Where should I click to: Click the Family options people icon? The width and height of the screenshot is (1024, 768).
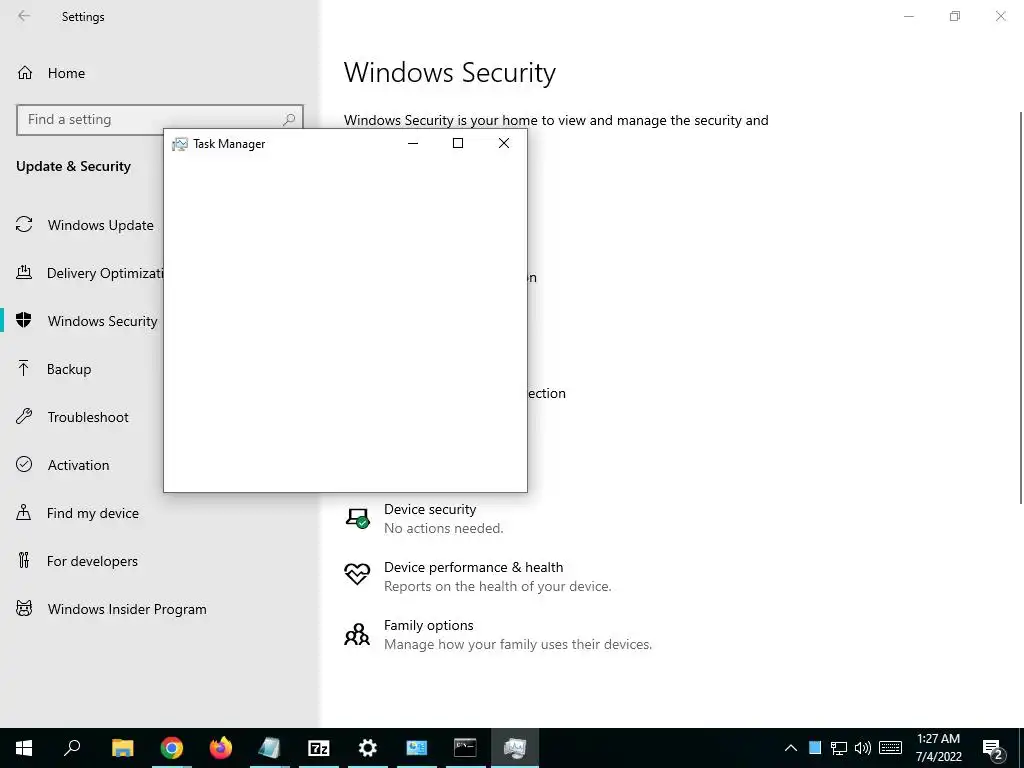click(x=357, y=634)
